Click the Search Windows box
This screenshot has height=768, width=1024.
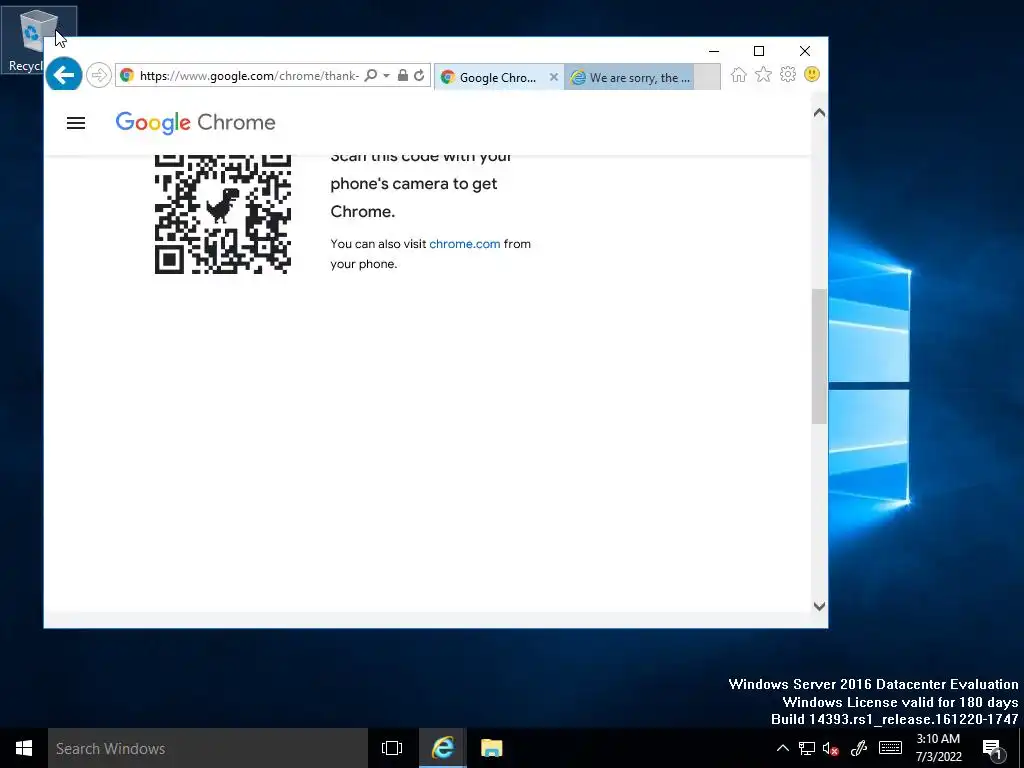coord(208,748)
